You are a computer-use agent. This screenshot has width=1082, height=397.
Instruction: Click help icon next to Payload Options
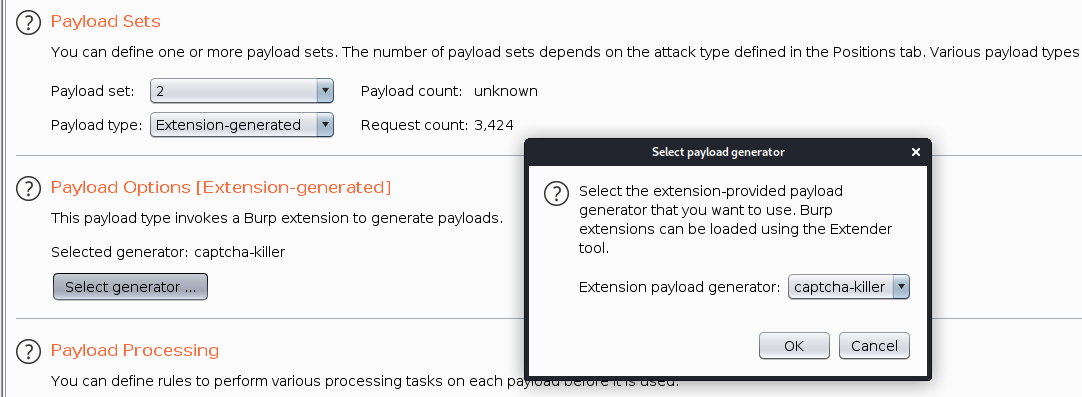(28, 188)
